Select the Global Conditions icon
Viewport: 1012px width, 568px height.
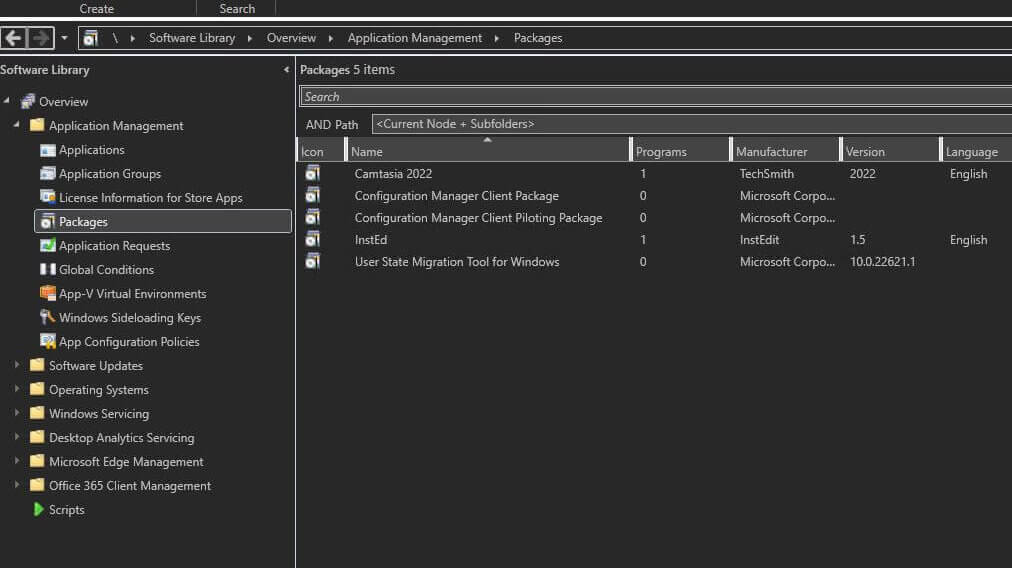pos(48,269)
